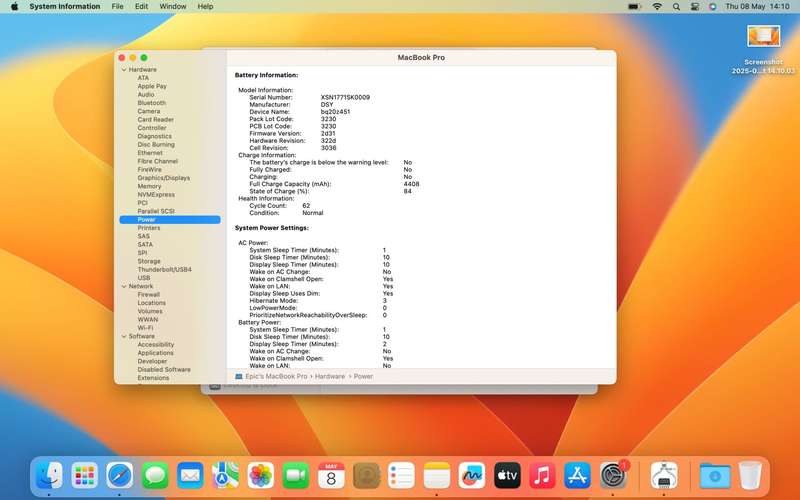Collapse the Hardware section

pyautogui.click(x=124, y=69)
